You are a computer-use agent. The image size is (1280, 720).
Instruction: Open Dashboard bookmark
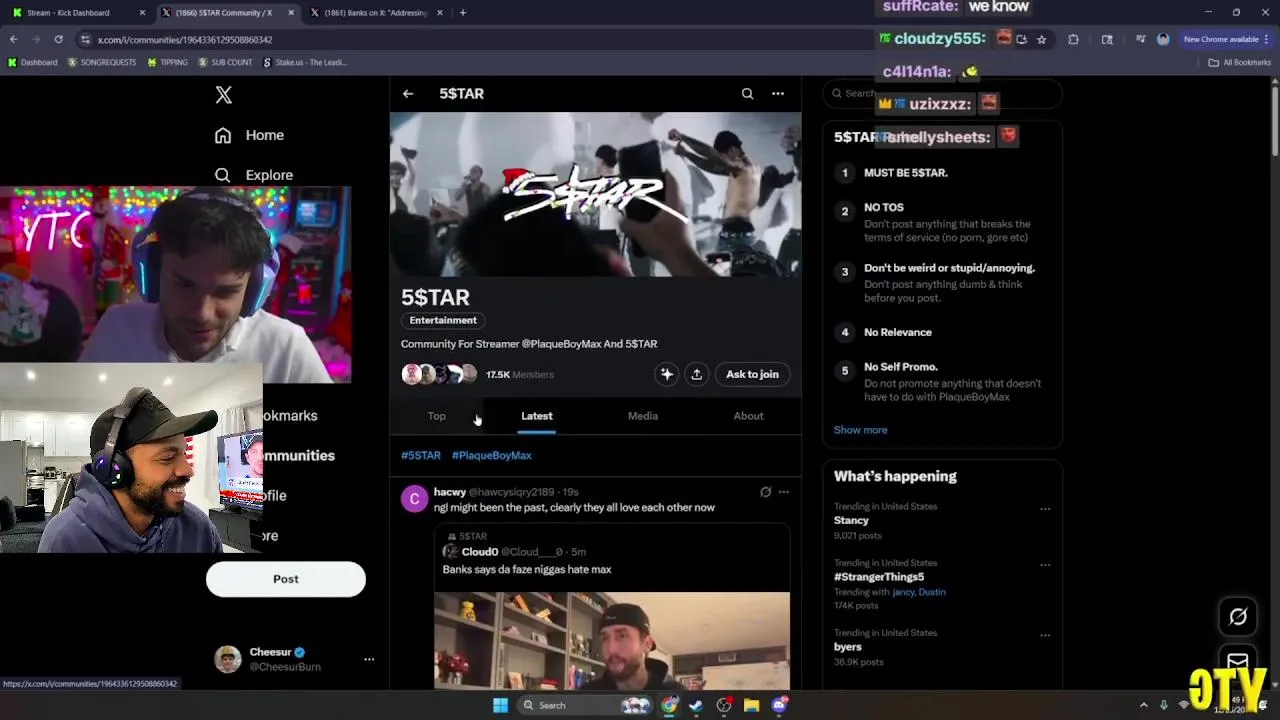tap(32, 62)
